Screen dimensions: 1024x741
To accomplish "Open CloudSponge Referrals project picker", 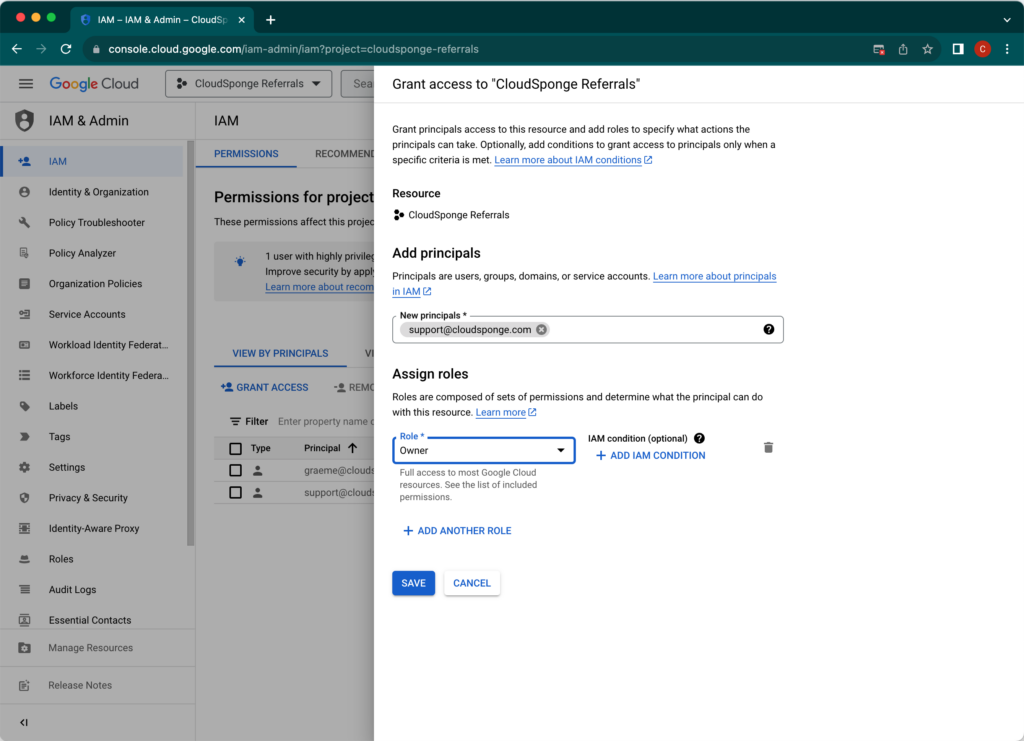I will [x=248, y=84].
